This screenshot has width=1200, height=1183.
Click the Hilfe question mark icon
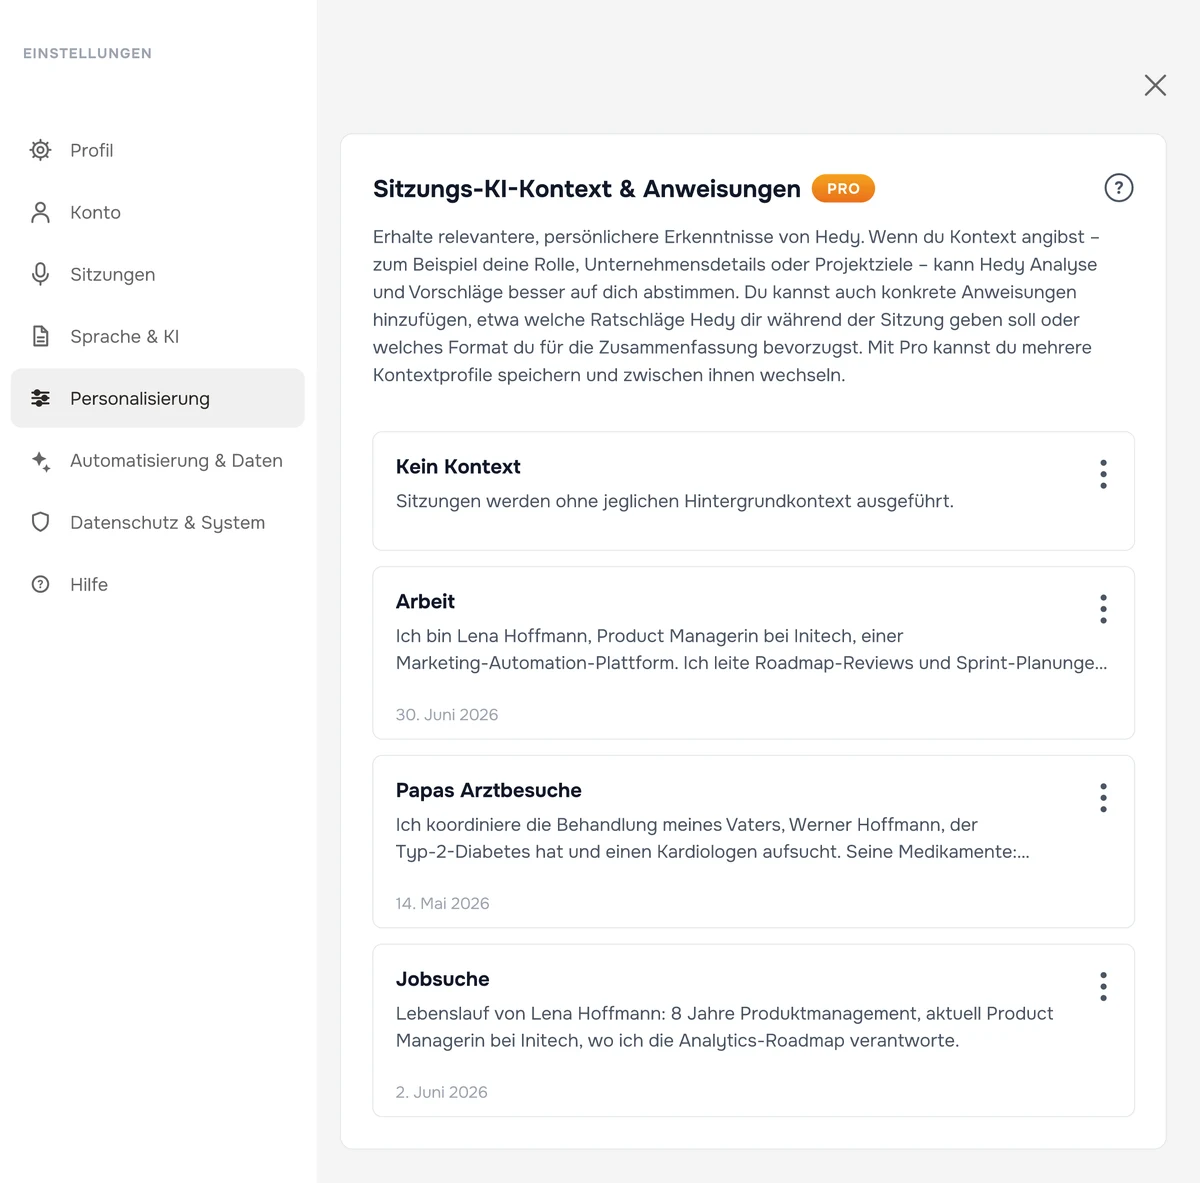pyautogui.click(x=40, y=584)
